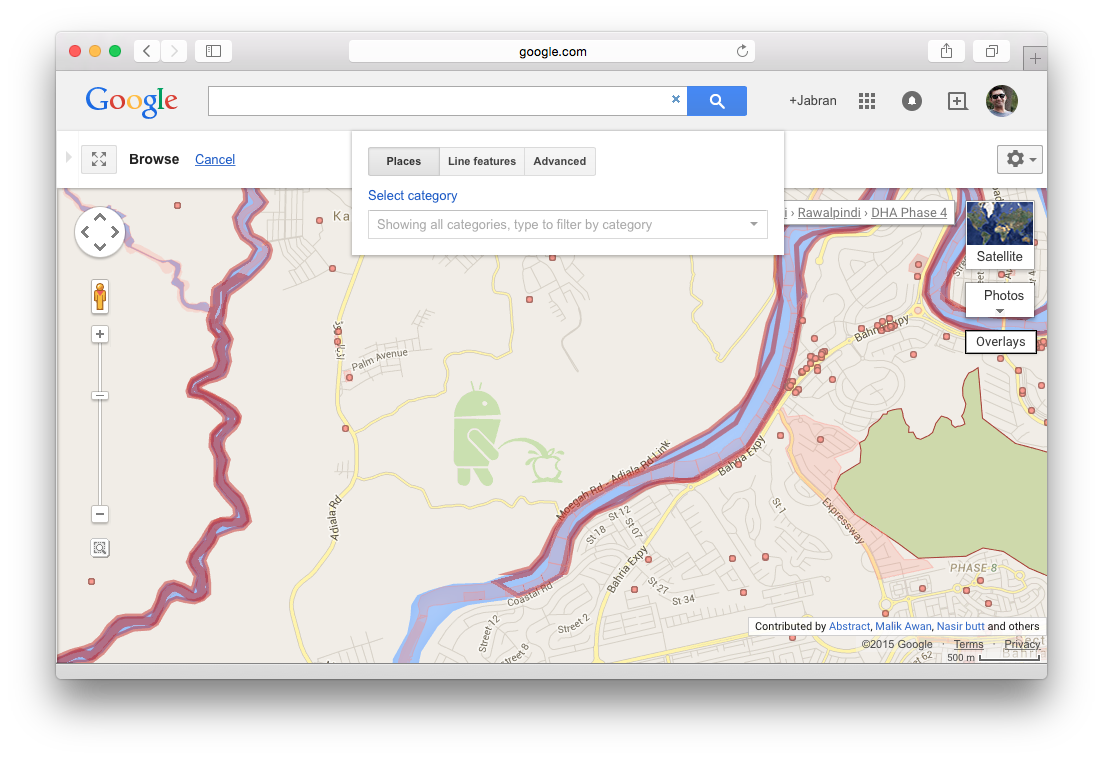Pan the map right with the arrow control

[115, 232]
